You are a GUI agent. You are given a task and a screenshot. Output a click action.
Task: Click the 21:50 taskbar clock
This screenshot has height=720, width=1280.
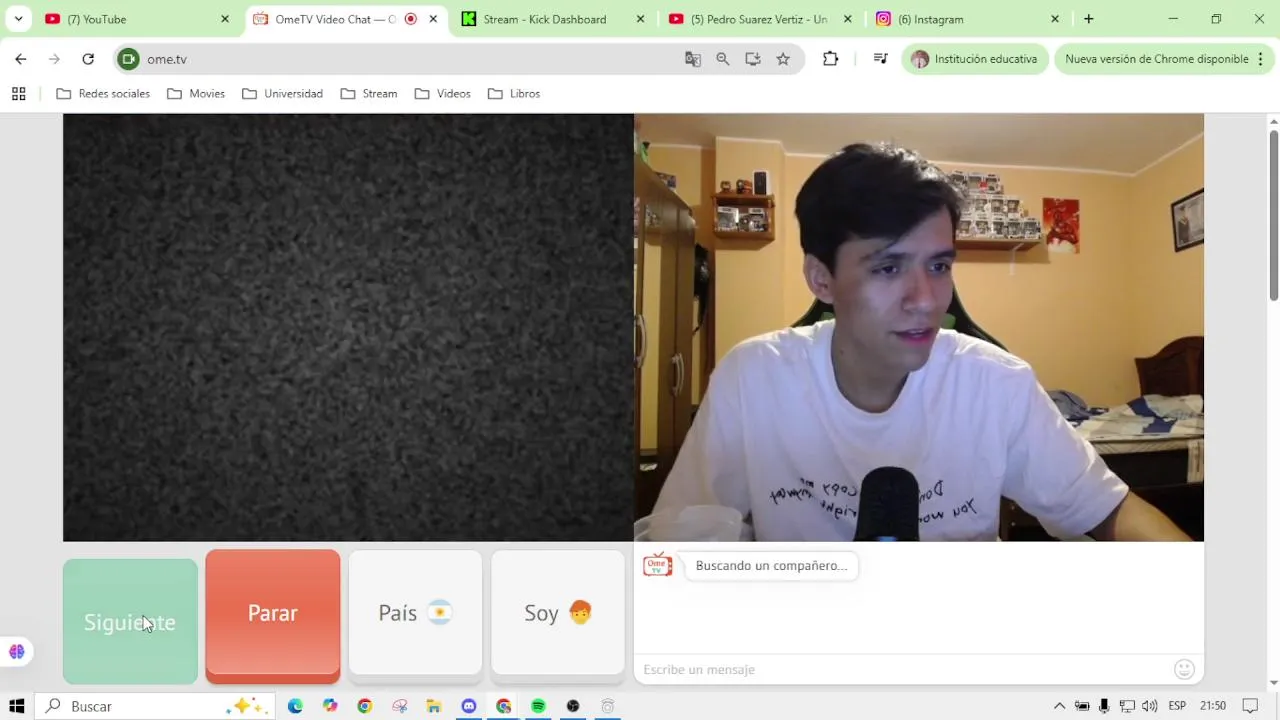click(1213, 706)
